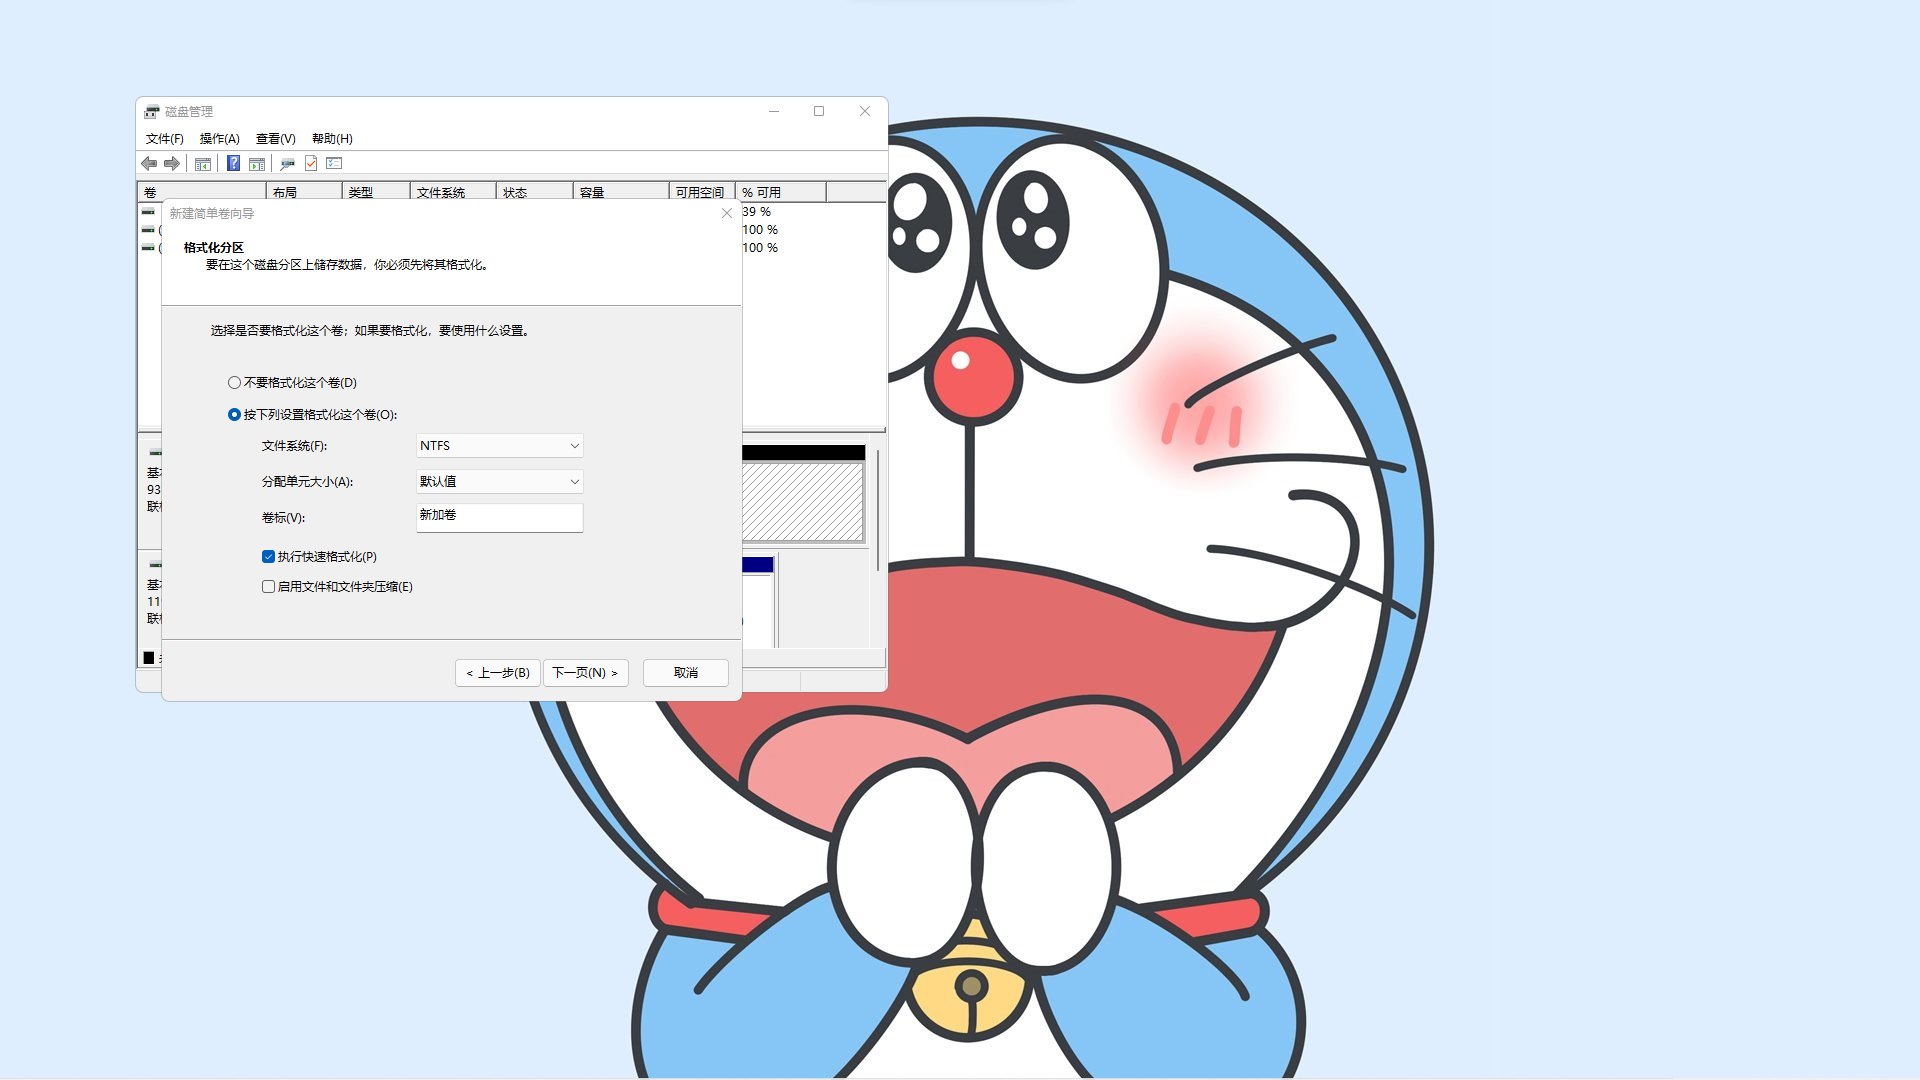The image size is (1920, 1080).
Task: Uncheck 执行快速格式化 checkbox
Action: tap(268, 556)
